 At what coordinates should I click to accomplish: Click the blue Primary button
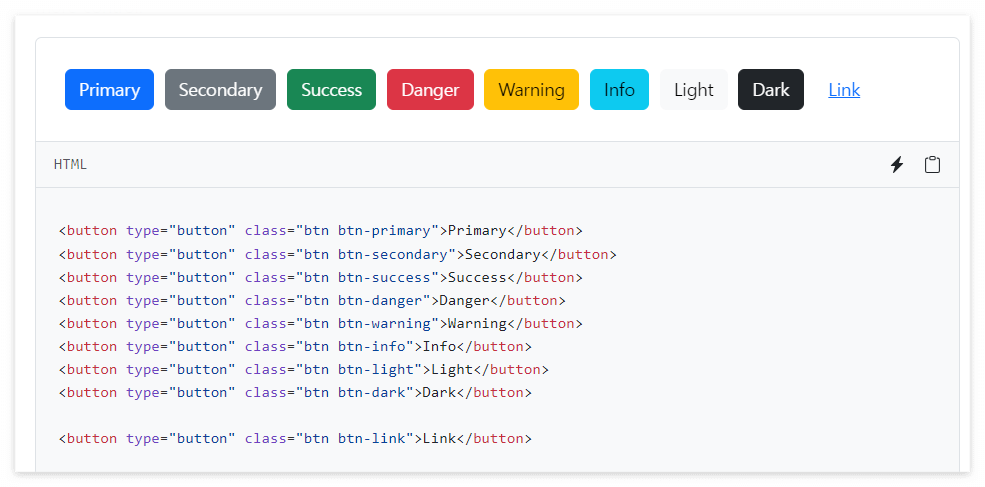[109, 90]
